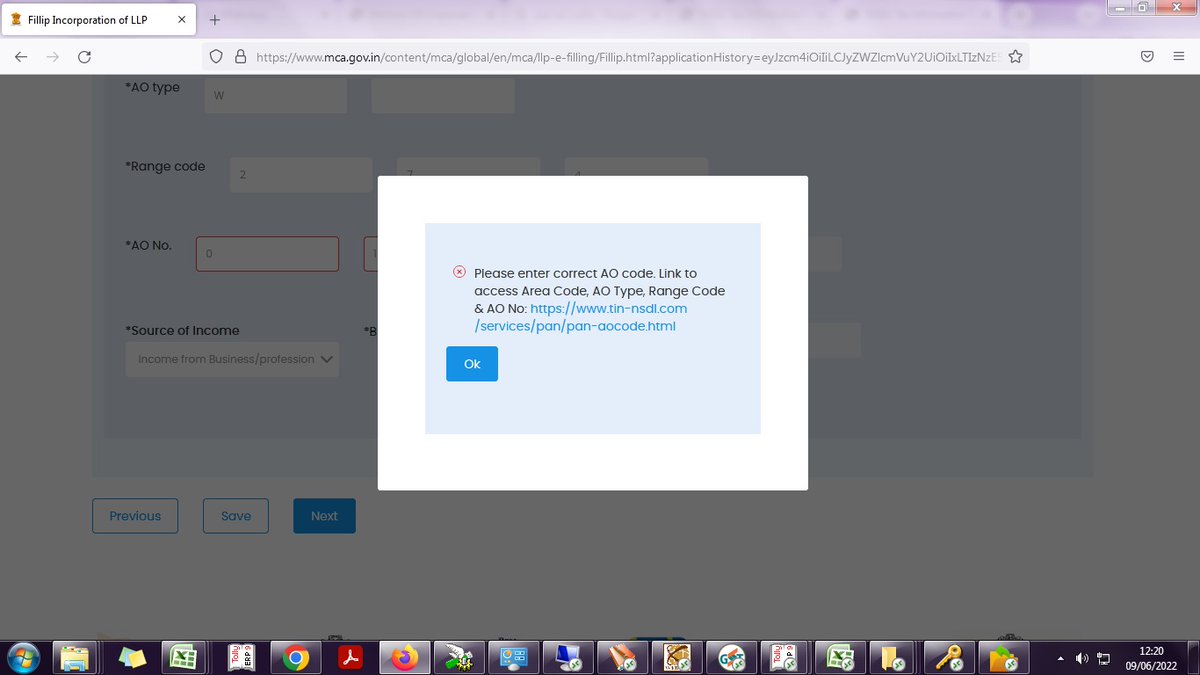This screenshot has height=675, width=1200.
Task: Click the site security padlock icon
Action: pos(240,57)
